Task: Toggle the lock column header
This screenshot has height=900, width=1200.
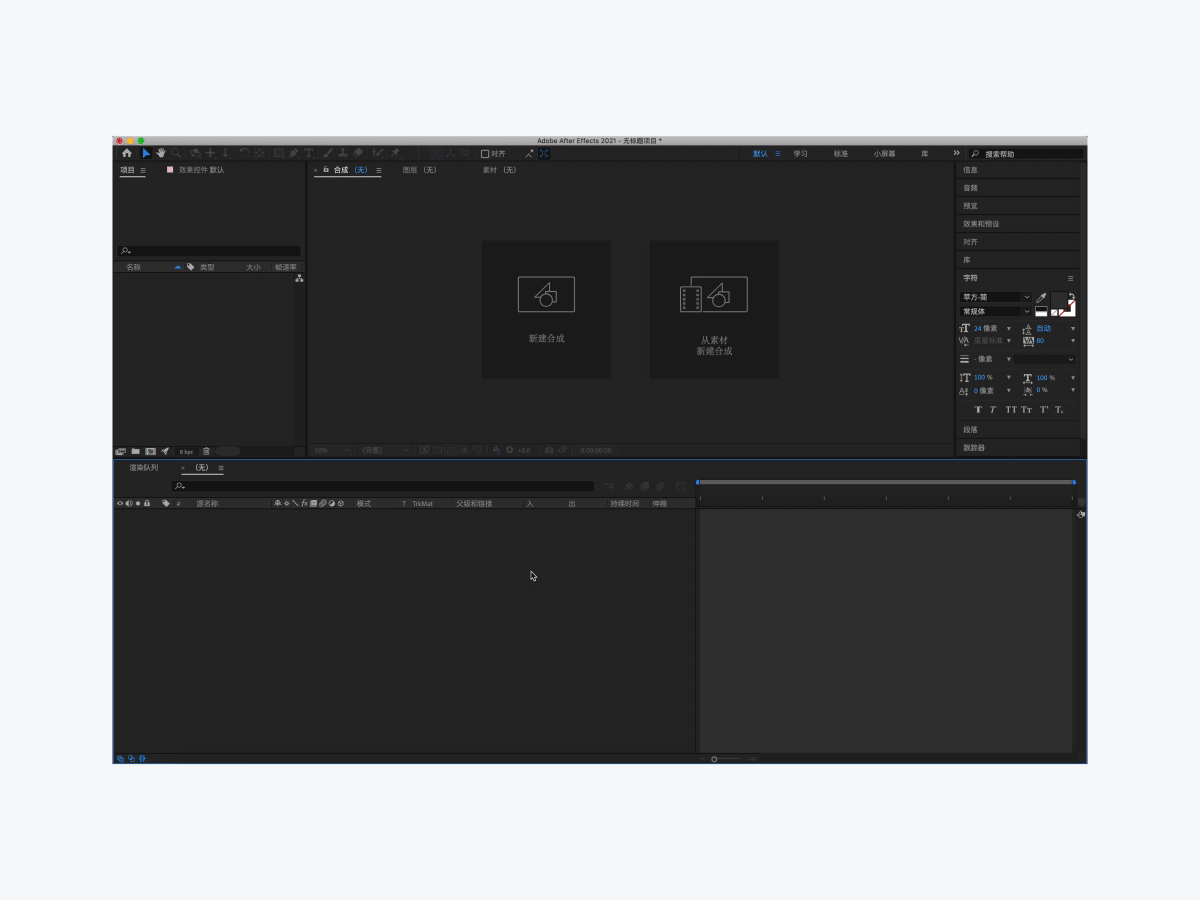Action: [x=147, y=504]
